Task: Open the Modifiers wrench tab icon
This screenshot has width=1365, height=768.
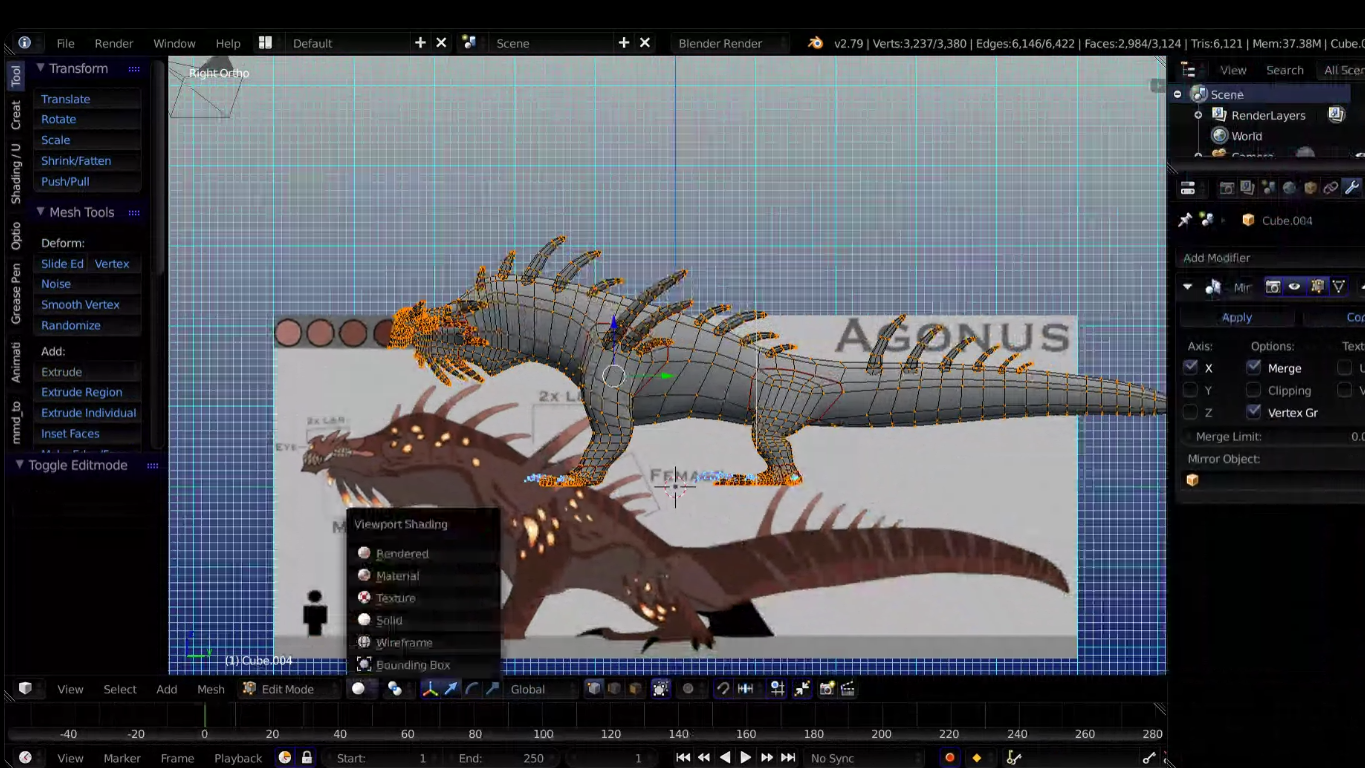Action: pos(1352,188)
